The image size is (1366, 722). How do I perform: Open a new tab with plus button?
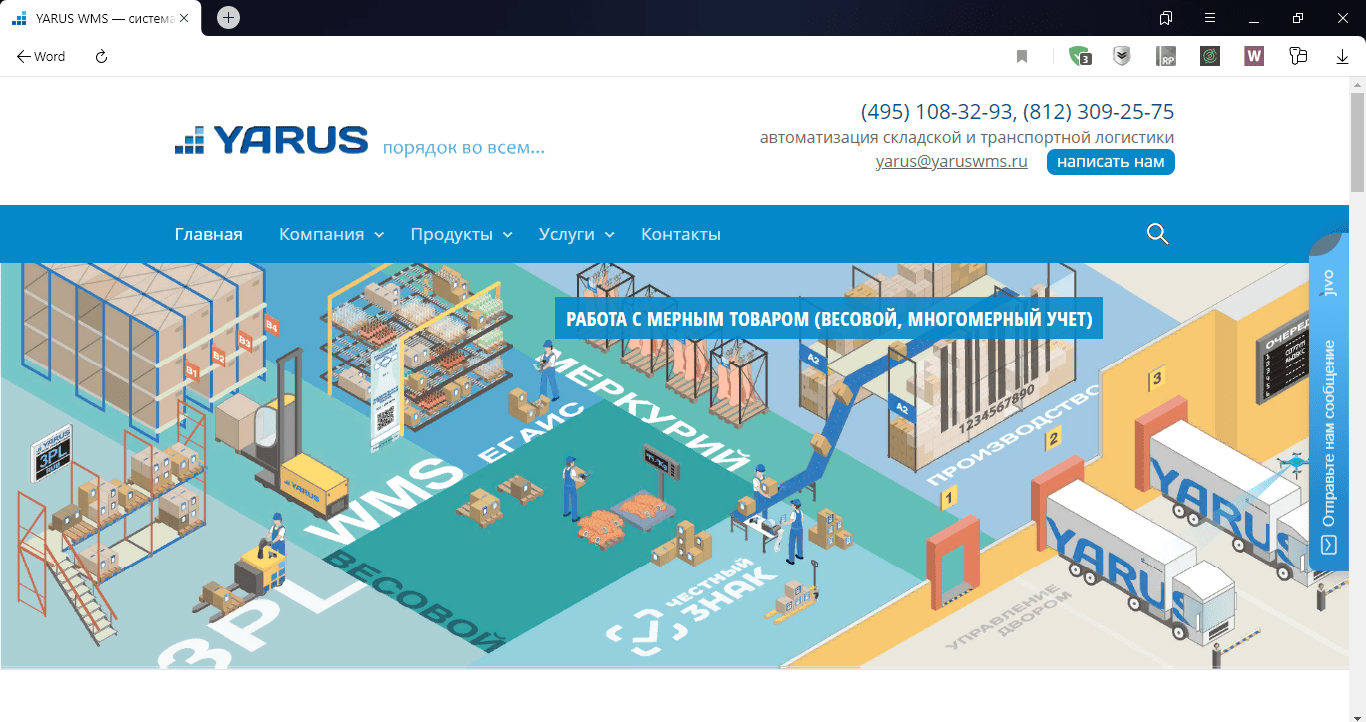(228, 17)
